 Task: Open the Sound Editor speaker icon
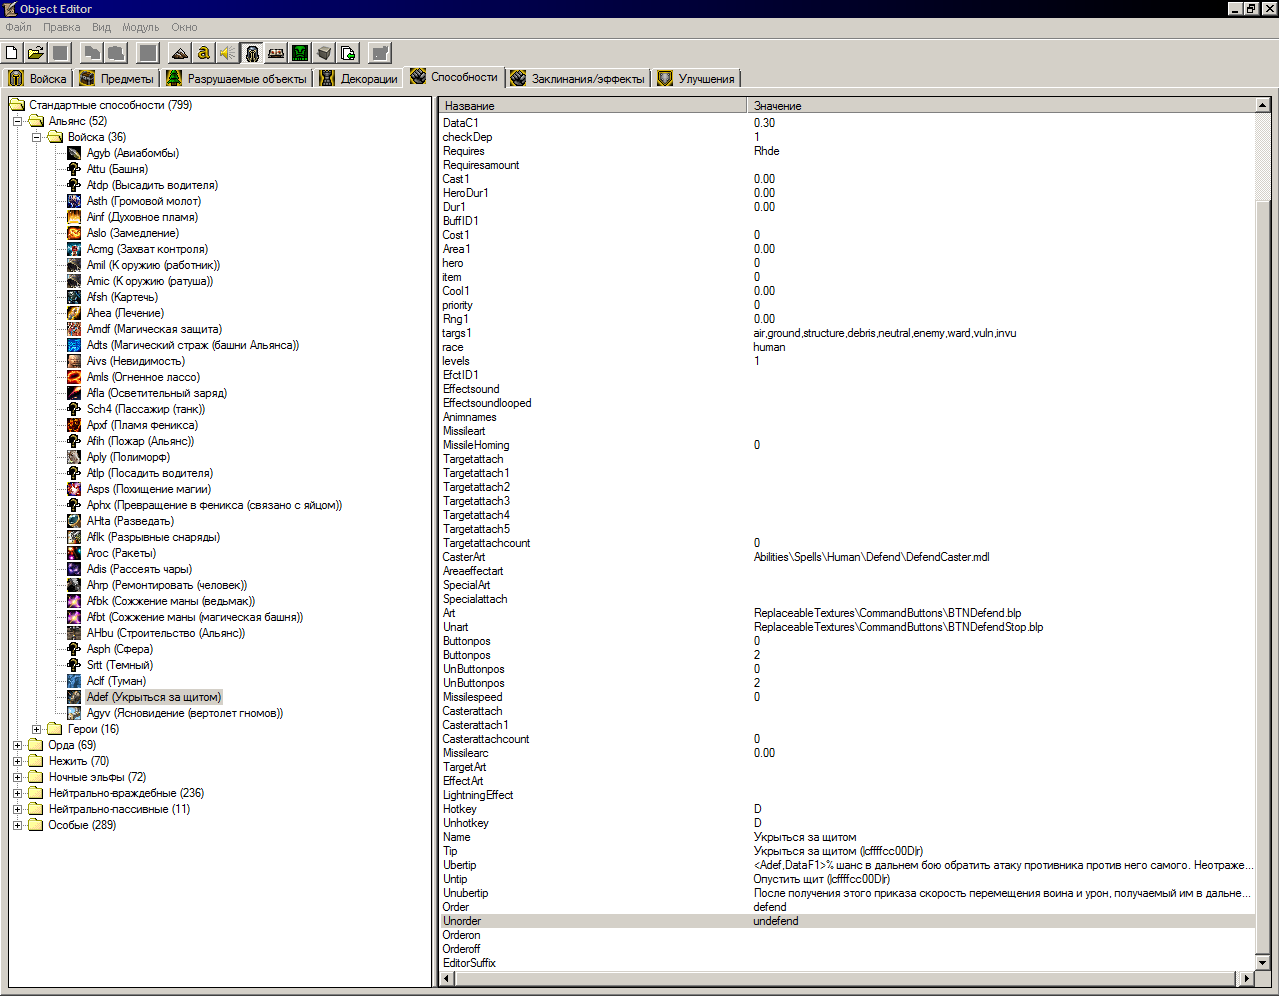[228, 53]
